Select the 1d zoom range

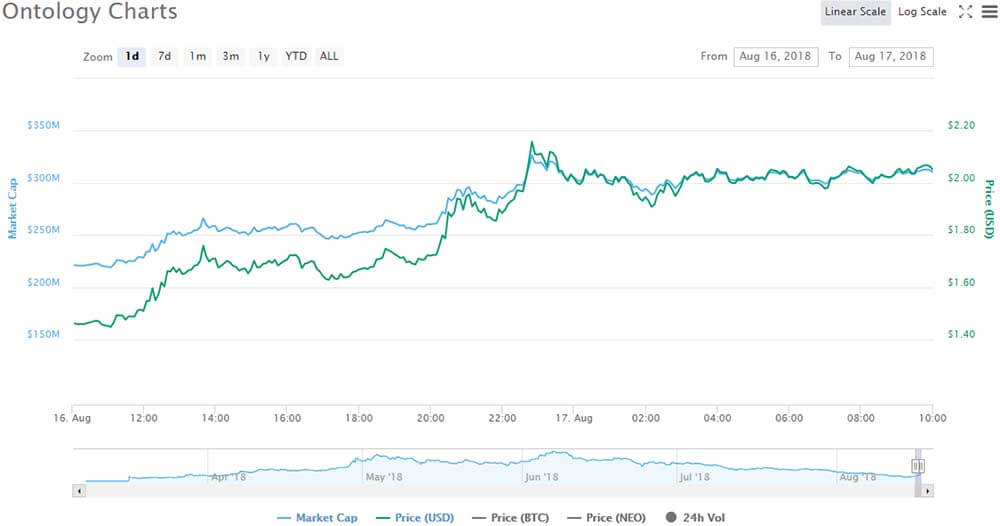pos(132,56)
